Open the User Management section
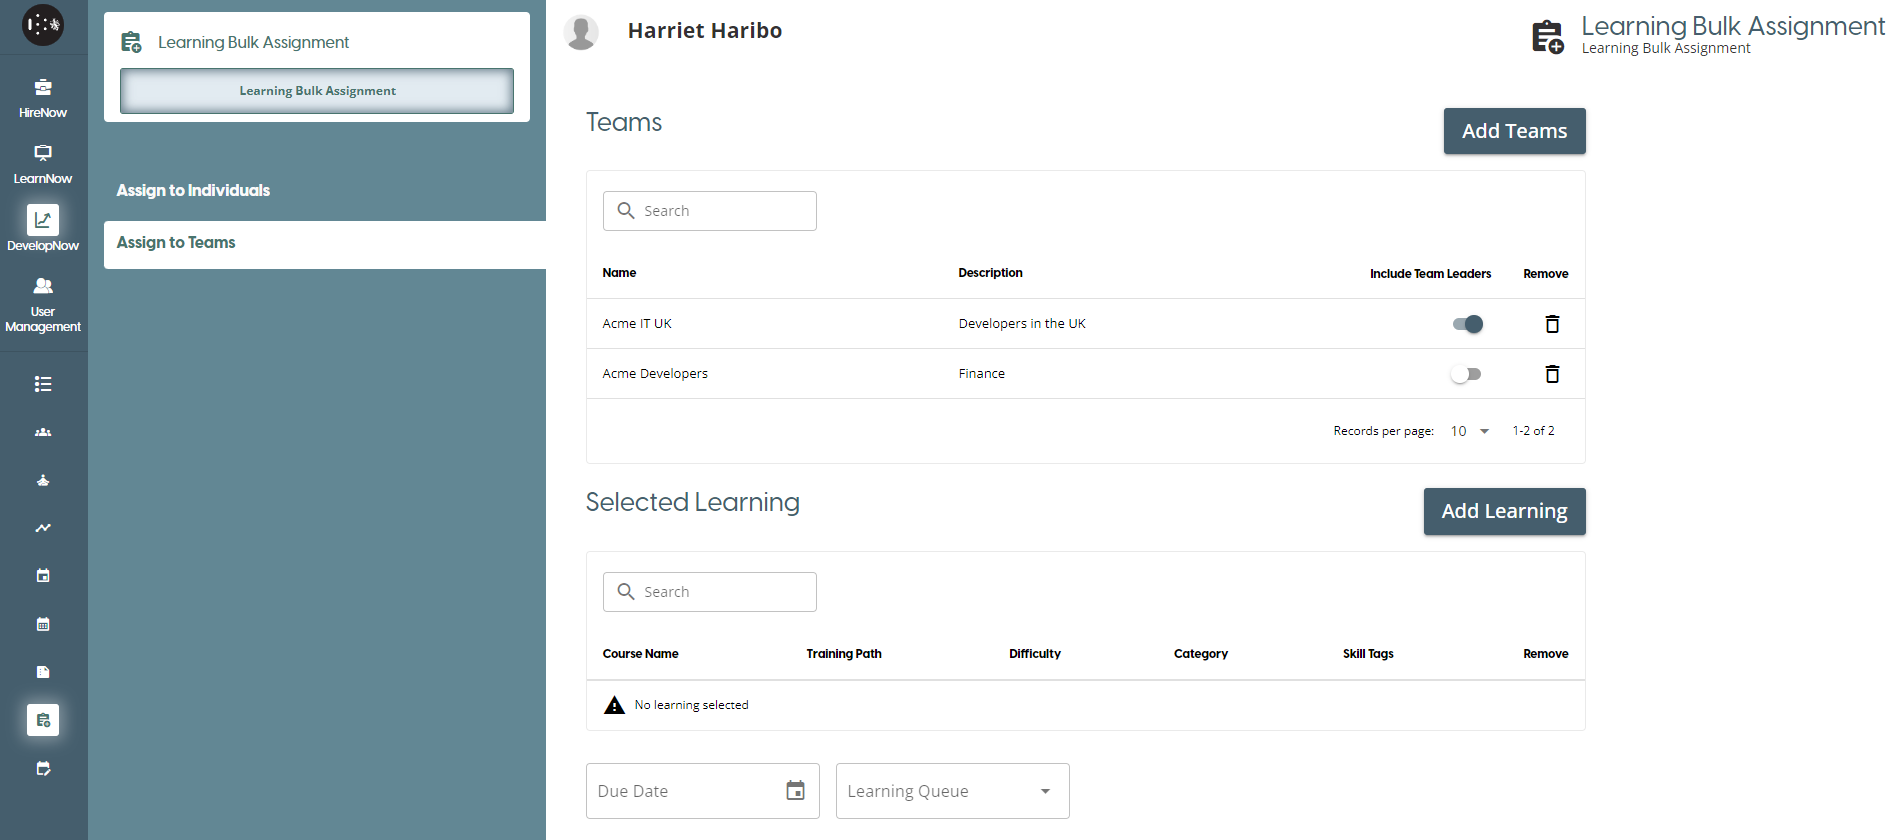Image resolution: width=1889 pixels, height=840 pixels. pos(43,304)
